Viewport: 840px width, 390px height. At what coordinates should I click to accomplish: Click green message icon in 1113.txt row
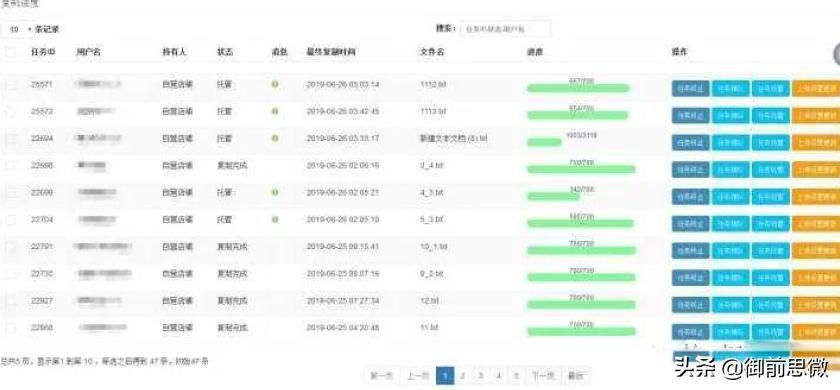tap(275, 111)
